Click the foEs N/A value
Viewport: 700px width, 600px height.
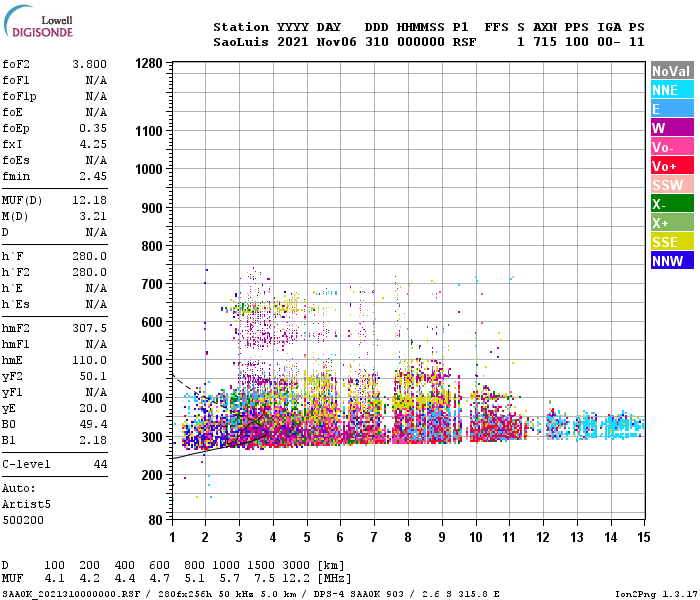click(96, 160)
